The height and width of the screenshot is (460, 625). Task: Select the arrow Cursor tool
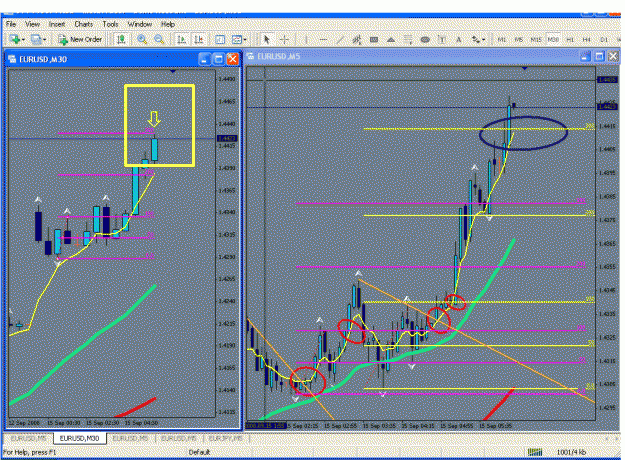pyautogui.click(x=267, y=39)
